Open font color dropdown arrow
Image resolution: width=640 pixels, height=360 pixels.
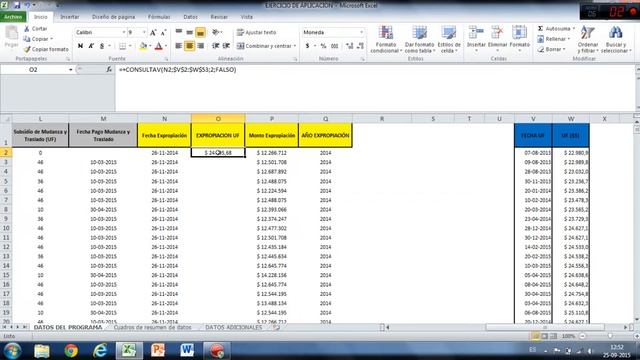pyautogui.click(x=166, y=46)
